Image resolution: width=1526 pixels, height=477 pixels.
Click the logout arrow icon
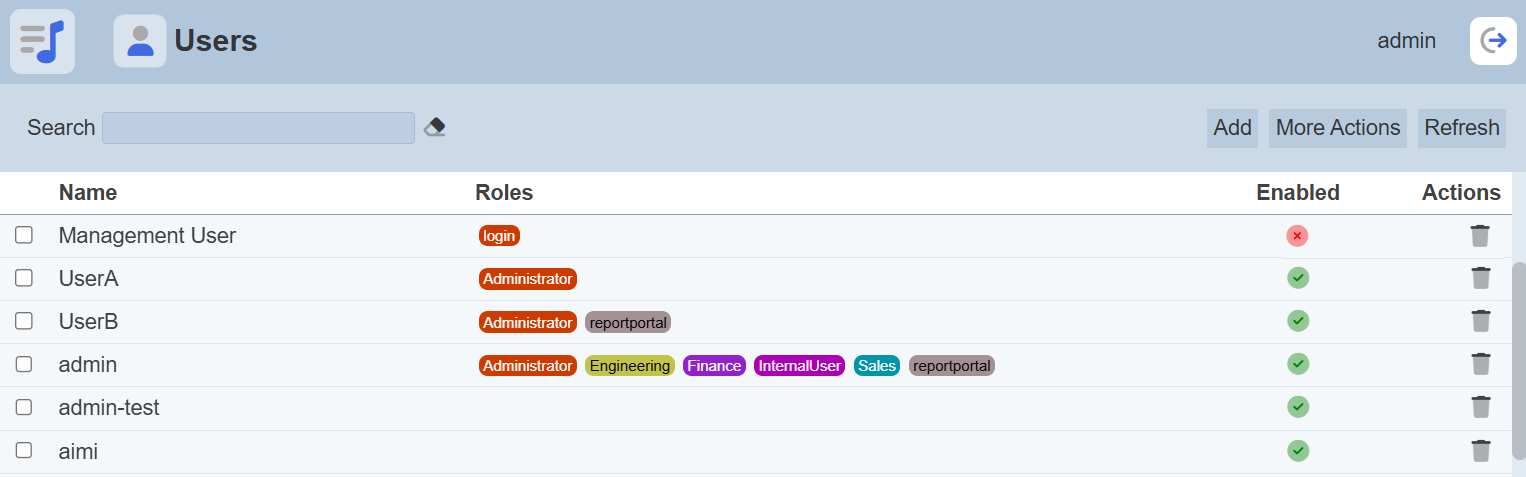(x=1493, y=41)
